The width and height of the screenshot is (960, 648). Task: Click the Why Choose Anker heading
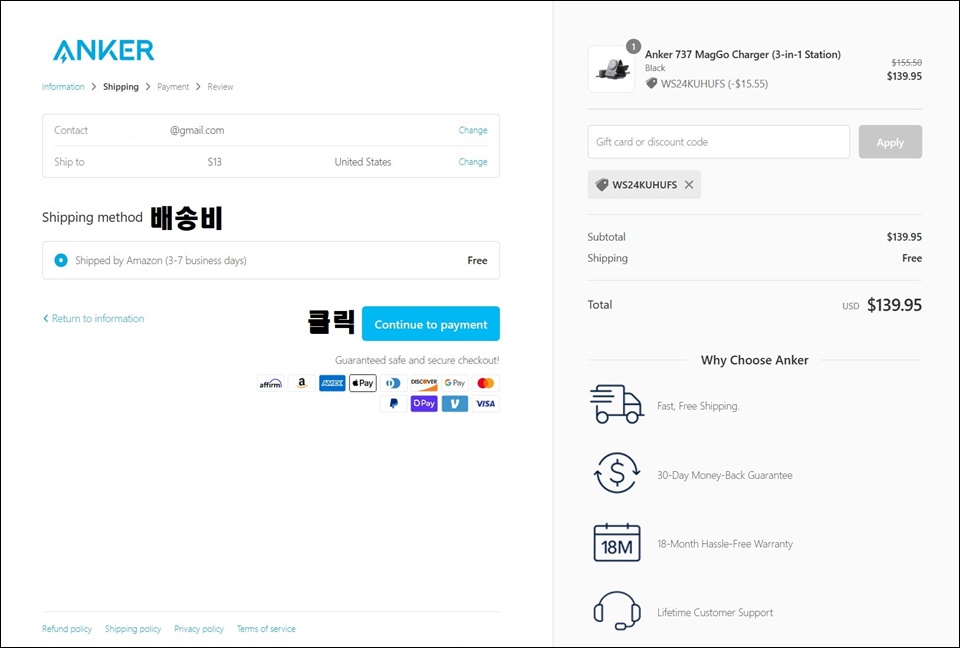pyautogui.click(x=754, y=360)
